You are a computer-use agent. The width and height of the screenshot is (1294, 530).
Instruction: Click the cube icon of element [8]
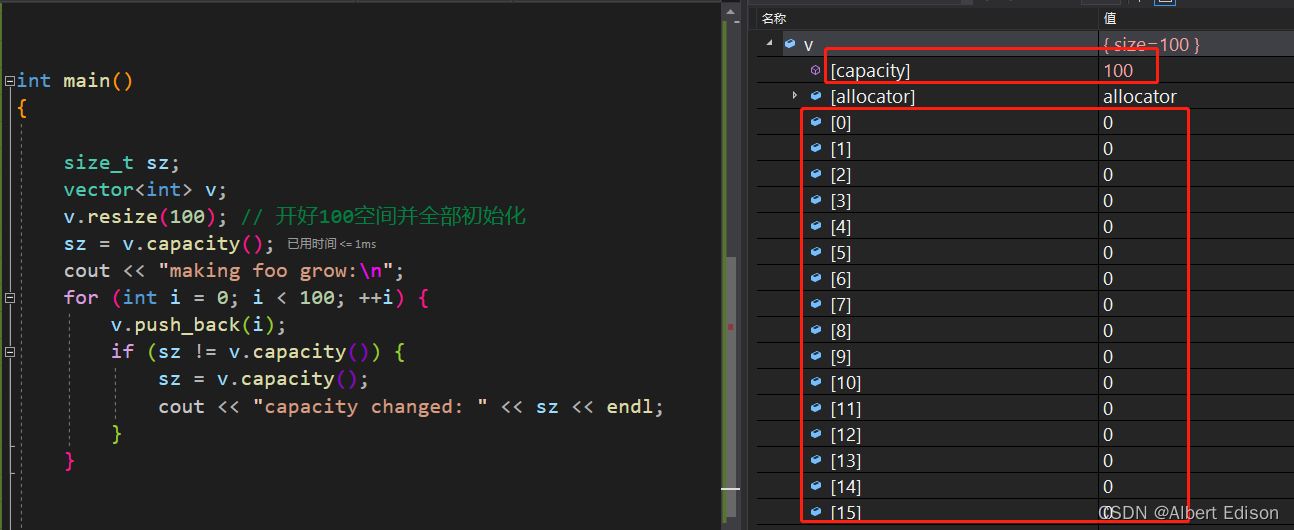[x=815, y=330]
